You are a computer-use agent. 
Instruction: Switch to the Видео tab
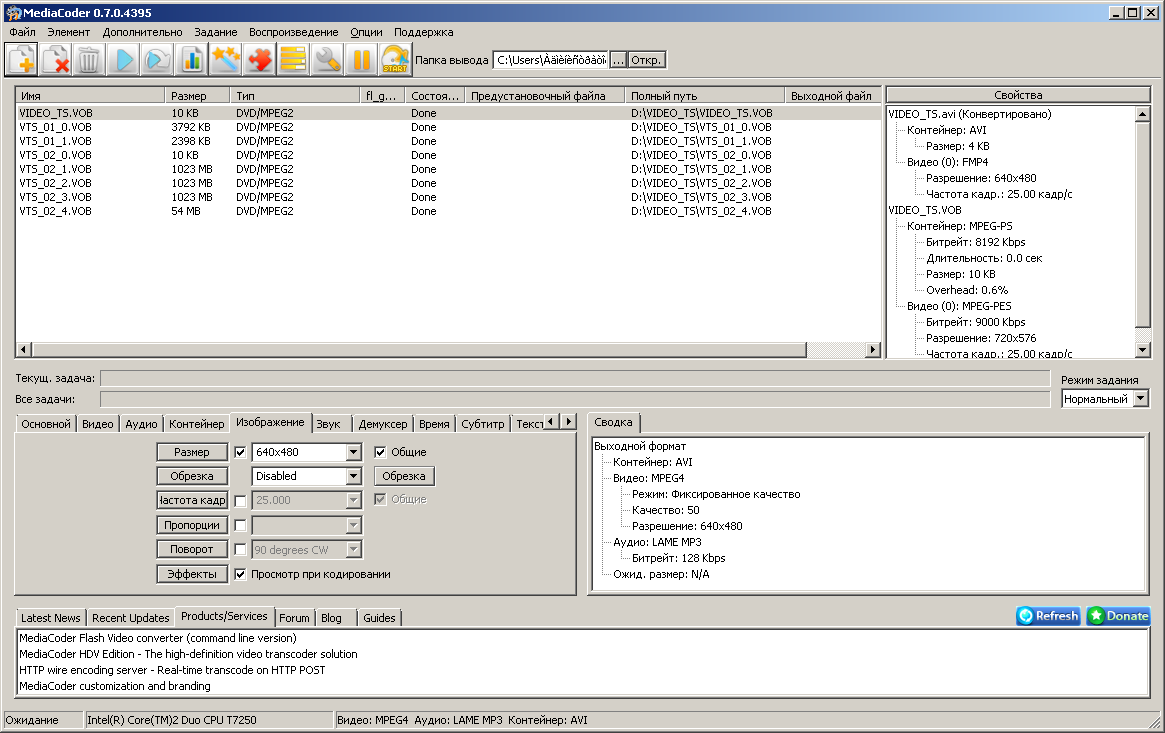click(97, 424)
